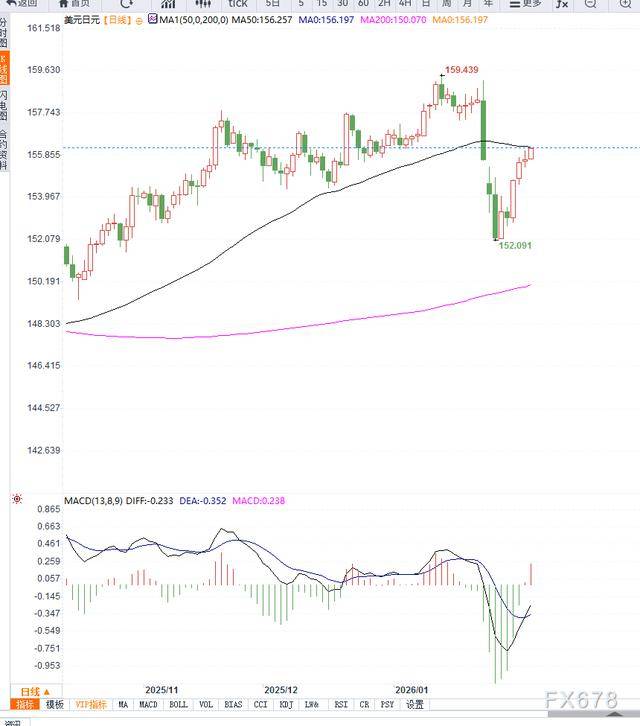This screenshot has width=640, height=726.
Task: Select the KDJ indicator tab
Action: coord(285,704)
